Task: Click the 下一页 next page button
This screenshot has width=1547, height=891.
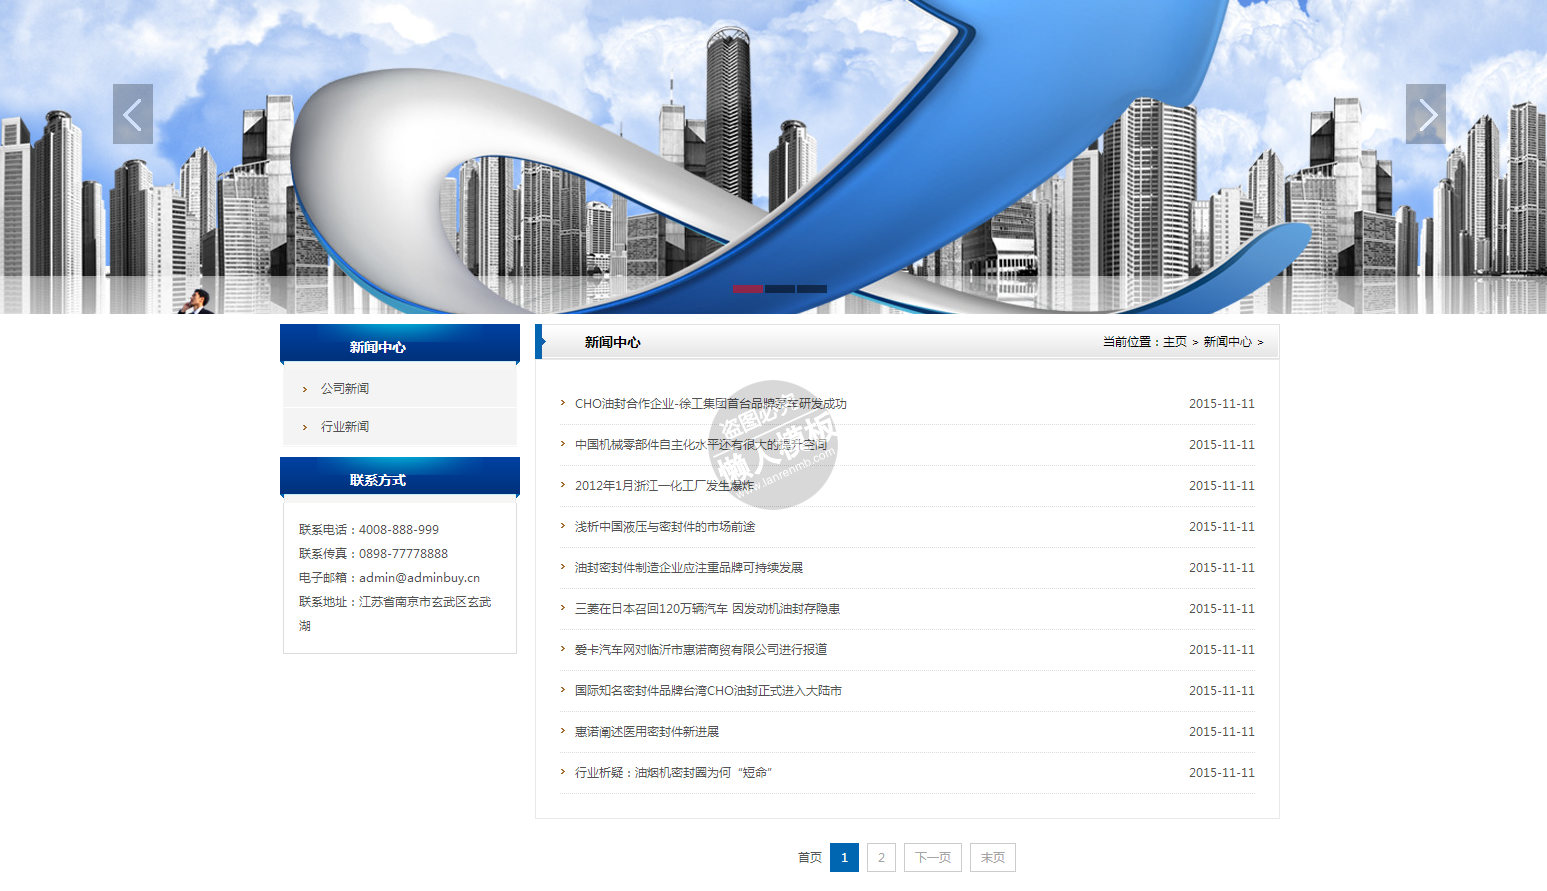Action: 932,857
